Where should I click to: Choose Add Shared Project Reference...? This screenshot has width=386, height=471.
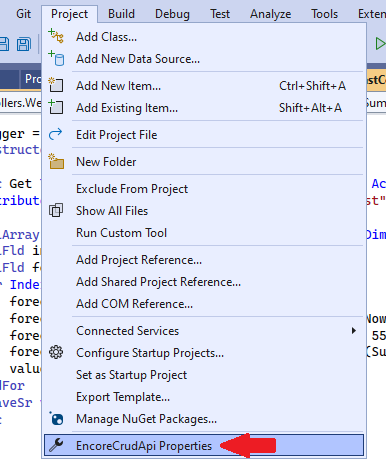[x=203, y=282]
